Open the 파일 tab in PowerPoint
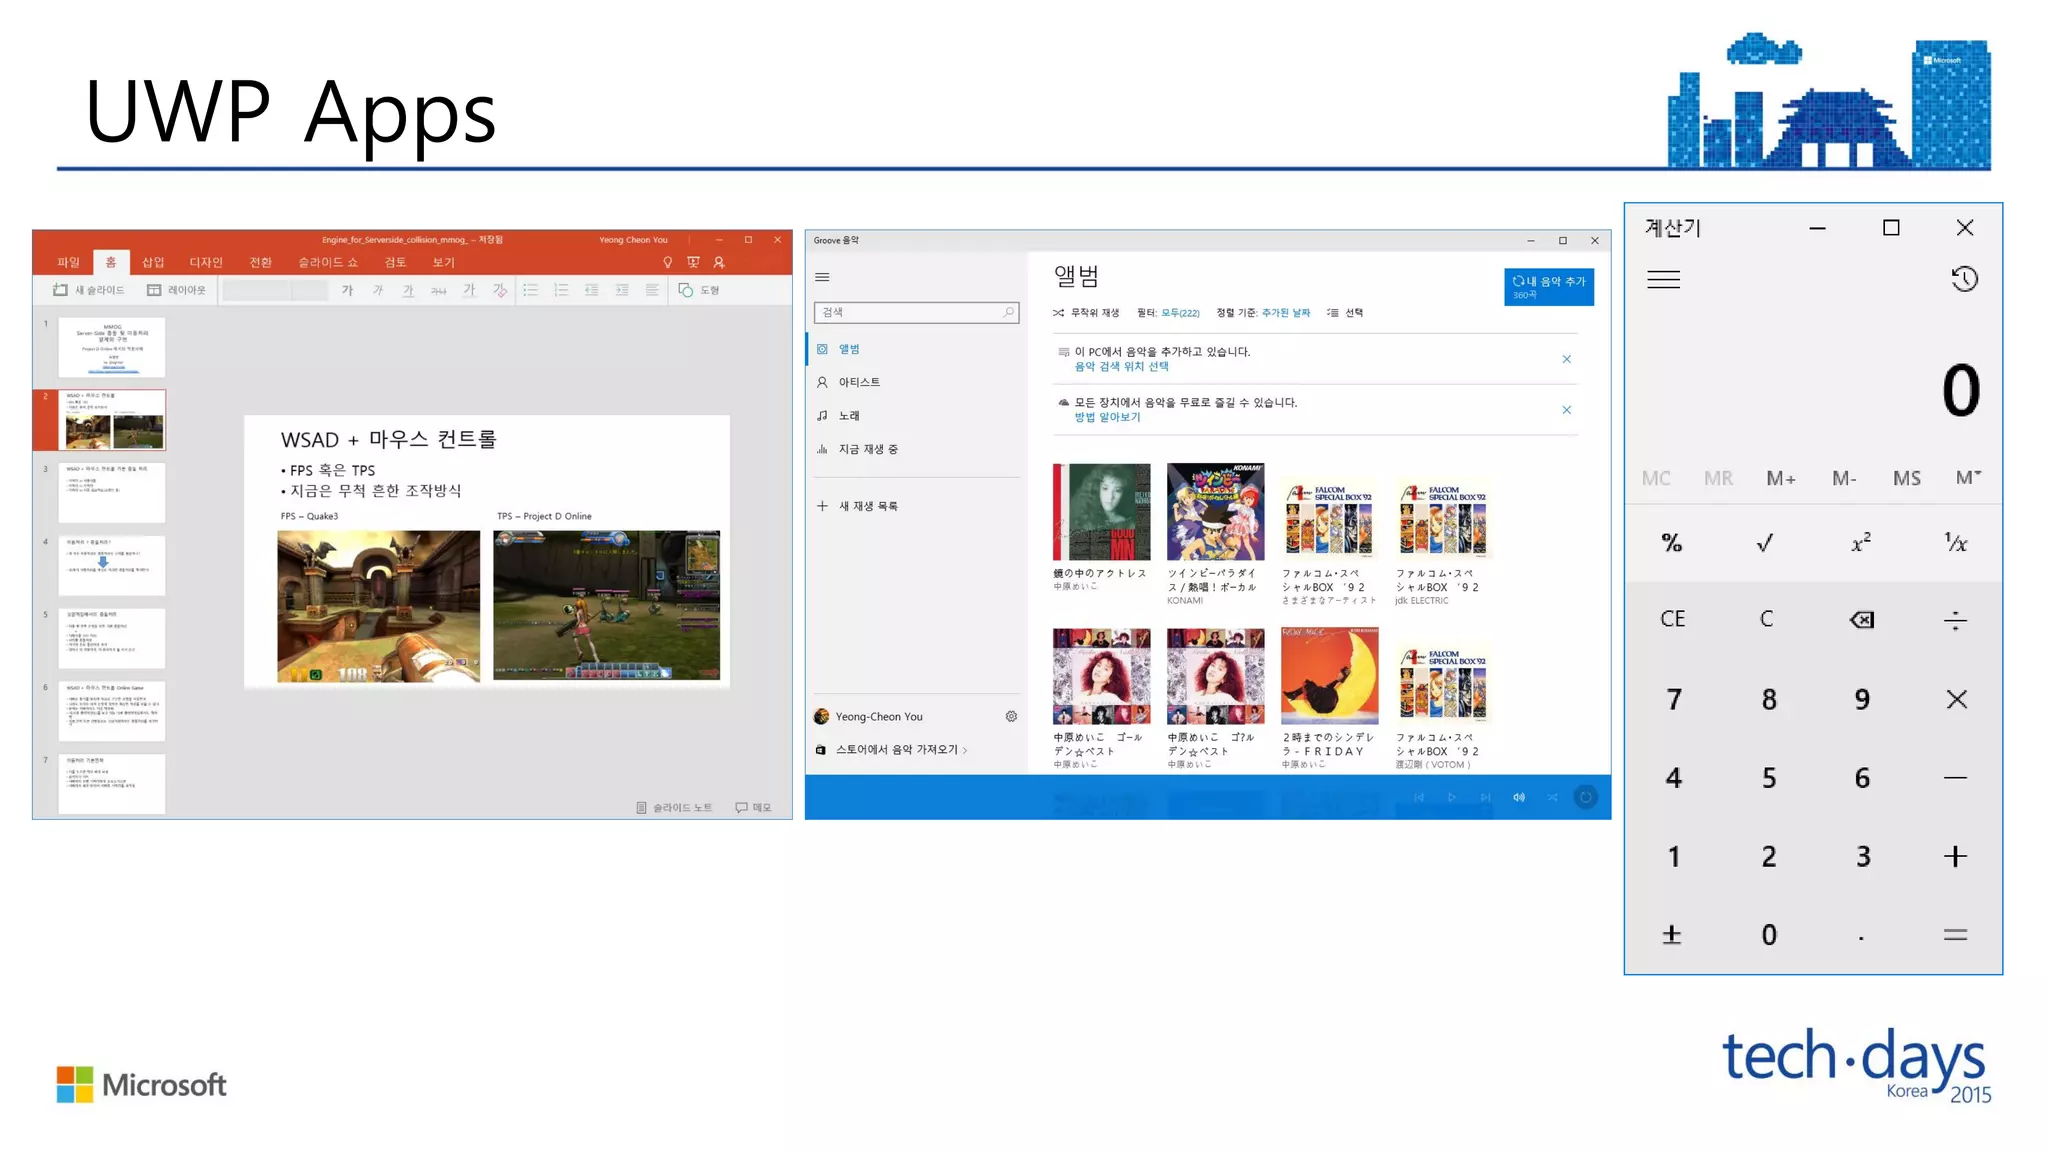The image size is (2048, 1152). 68,262
